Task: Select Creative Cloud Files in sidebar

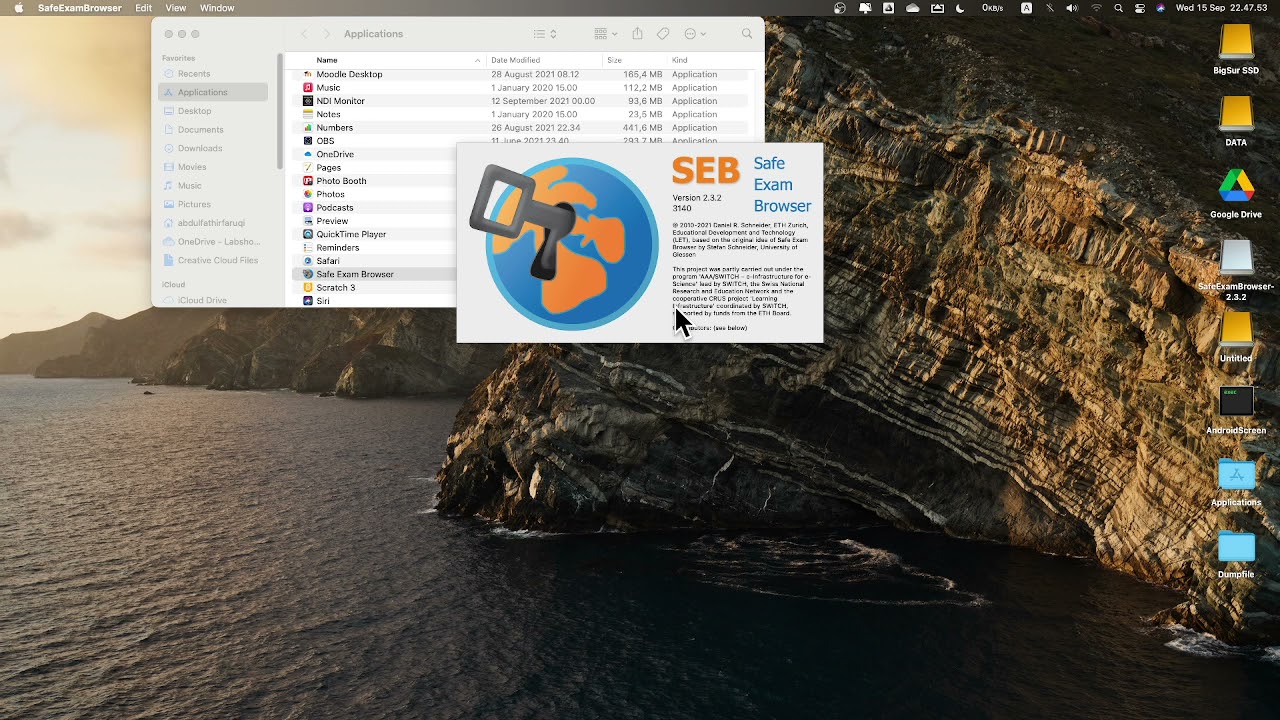Action: [x=212, y=260]
